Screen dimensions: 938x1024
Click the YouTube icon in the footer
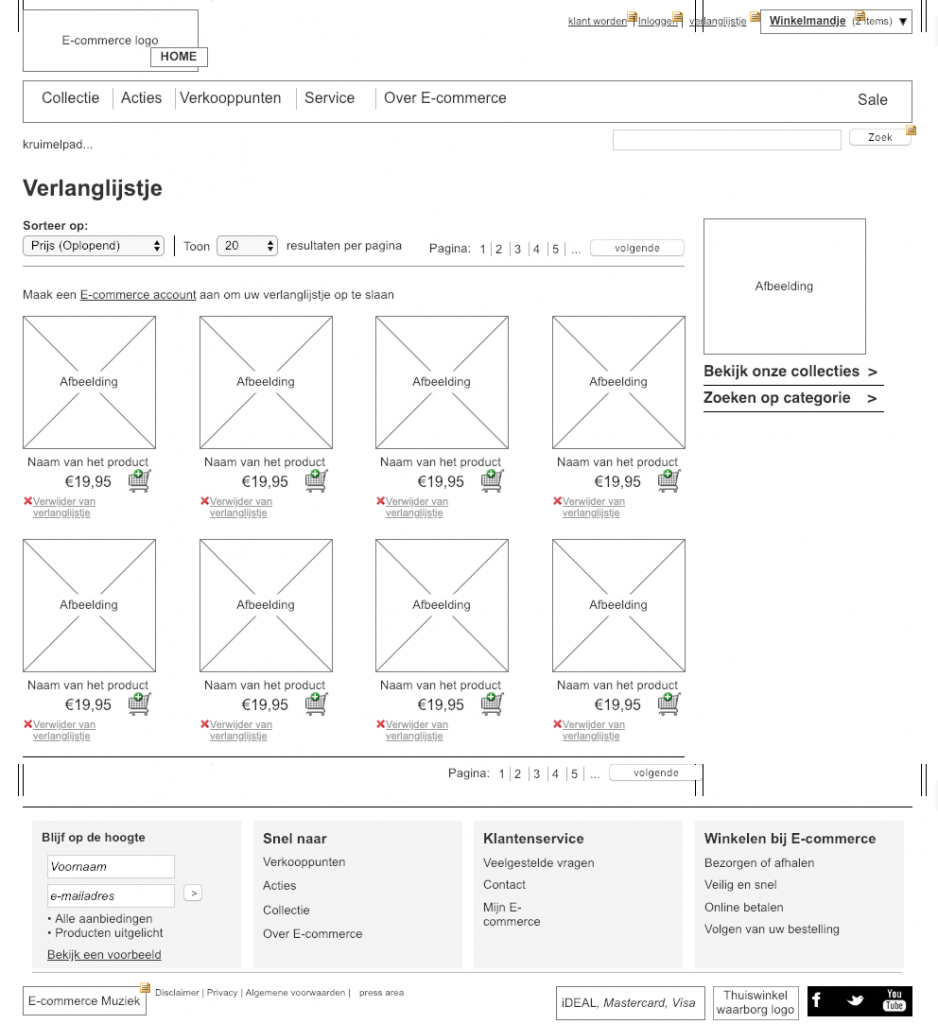pyautogui.click(x=894, y=1000)
